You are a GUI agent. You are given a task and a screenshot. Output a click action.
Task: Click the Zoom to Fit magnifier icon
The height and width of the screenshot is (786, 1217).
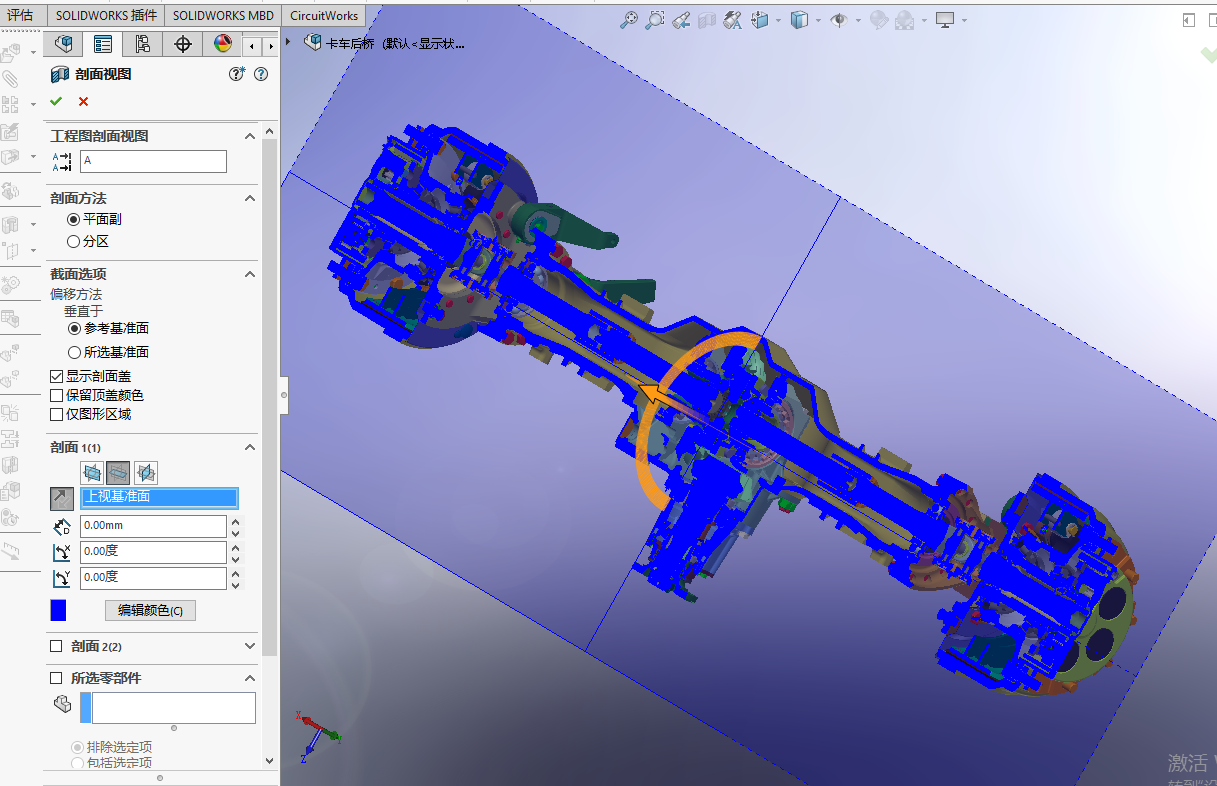tap(629, 19)
